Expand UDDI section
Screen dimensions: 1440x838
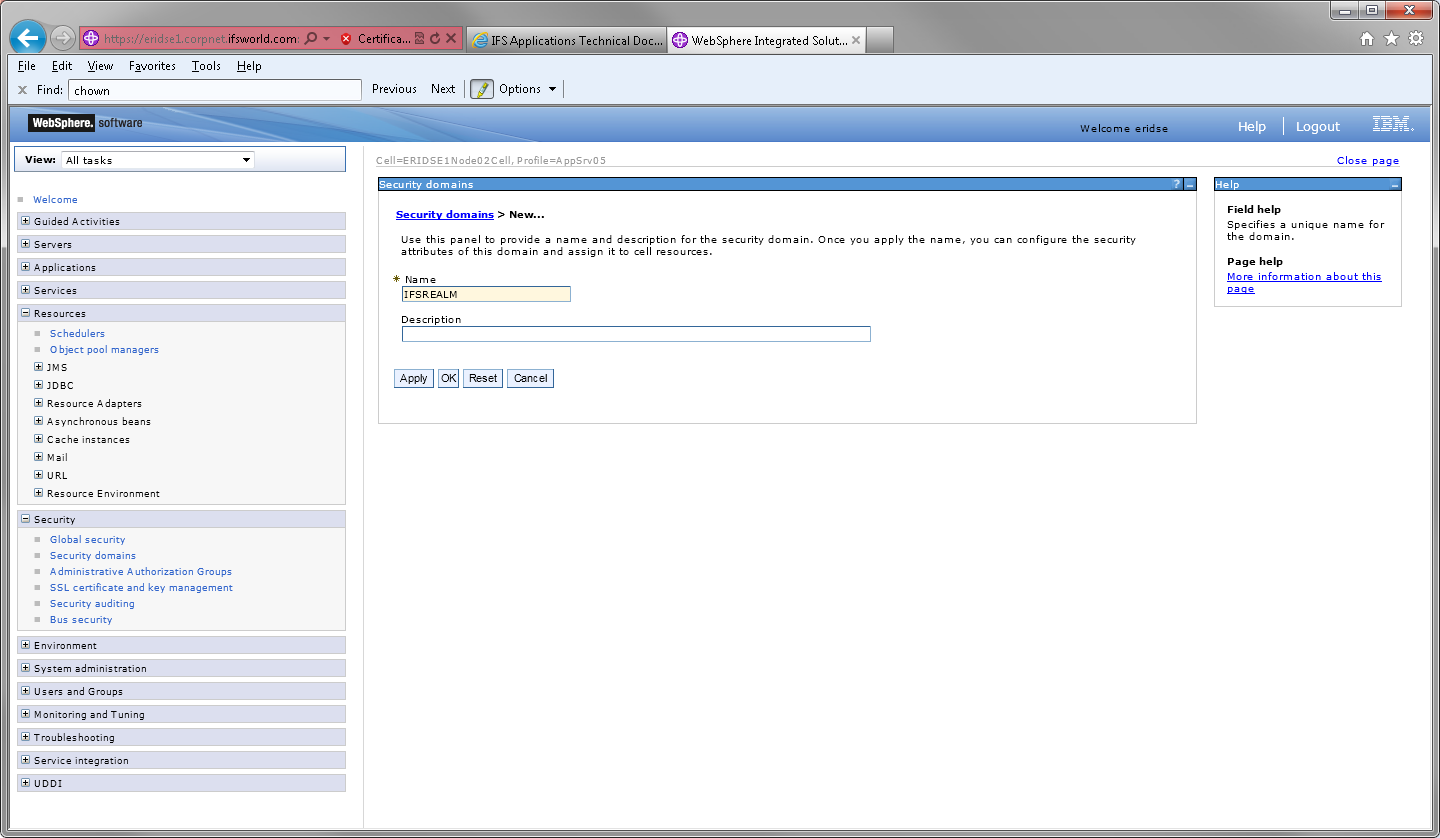pos(26,783)
